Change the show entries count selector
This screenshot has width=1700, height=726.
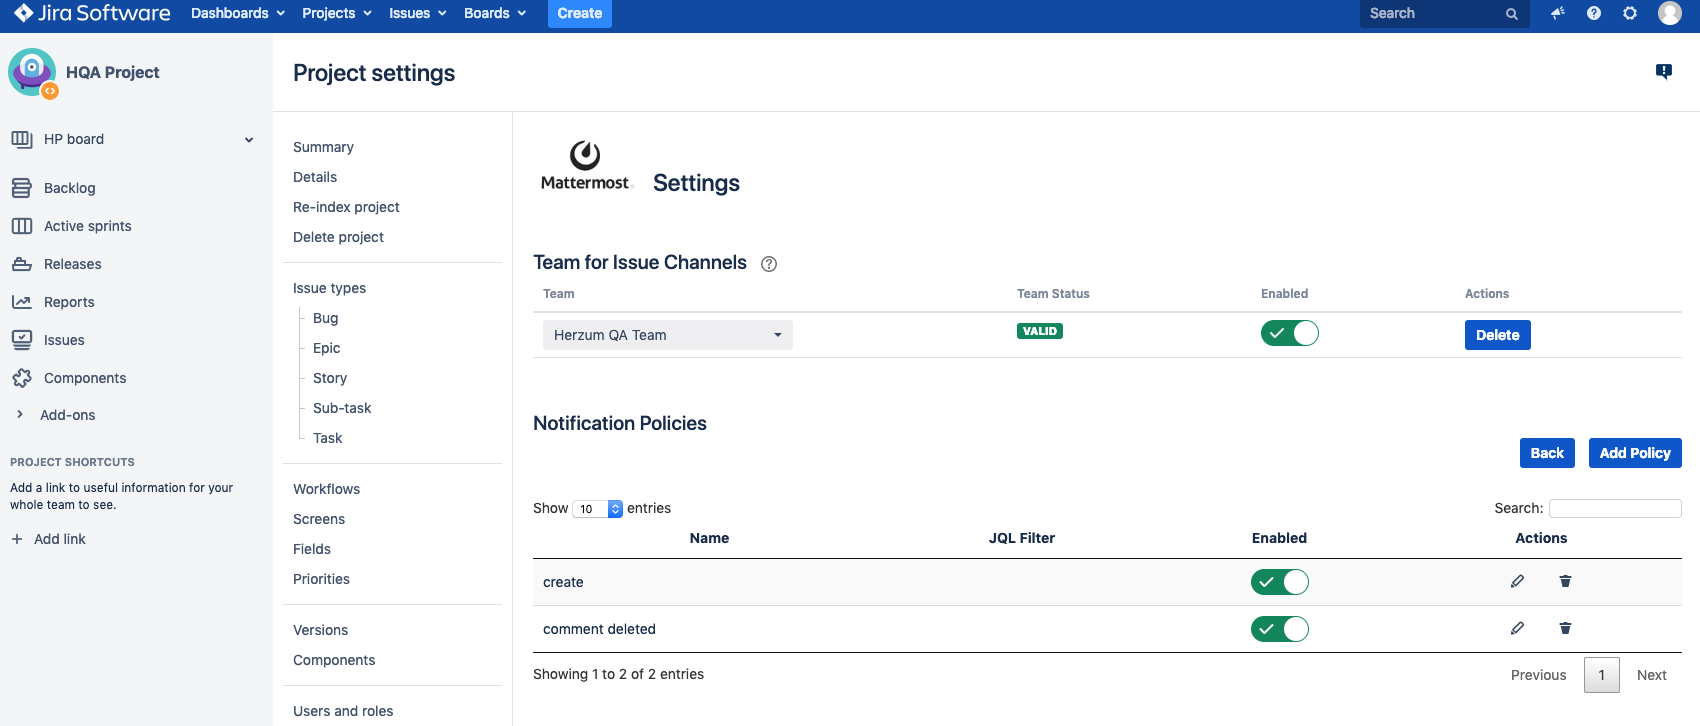598,509
